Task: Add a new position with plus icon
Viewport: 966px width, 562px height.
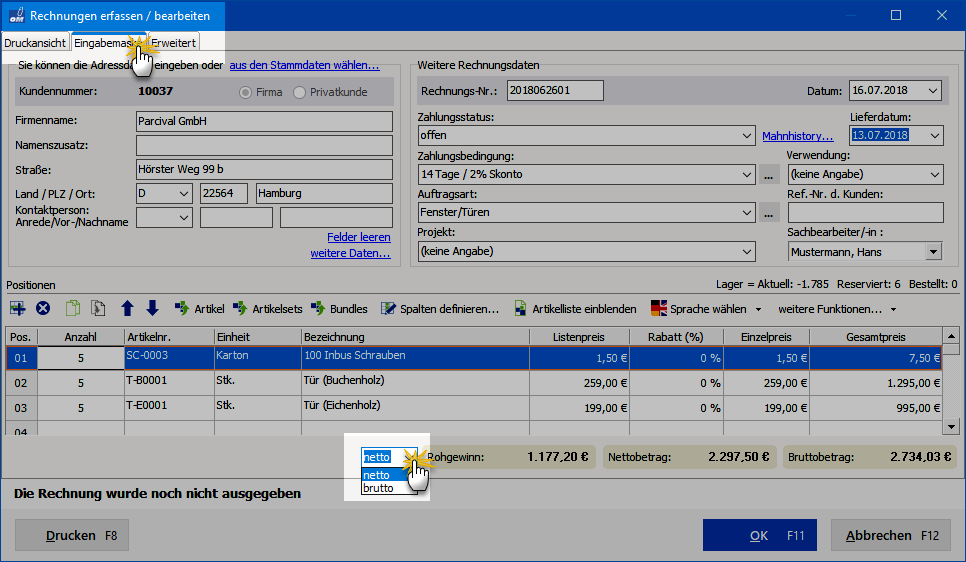Action: pos(18,308)
